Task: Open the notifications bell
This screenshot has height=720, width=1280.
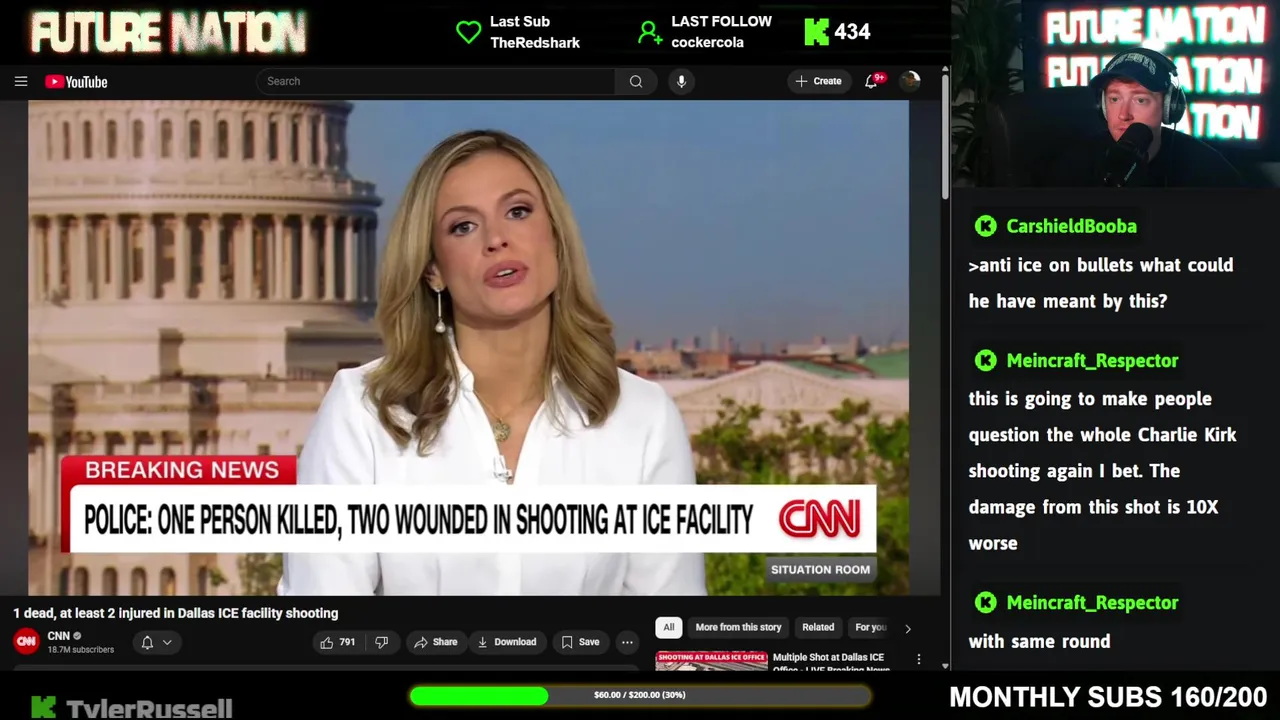Action: click(x=871, y=81)
